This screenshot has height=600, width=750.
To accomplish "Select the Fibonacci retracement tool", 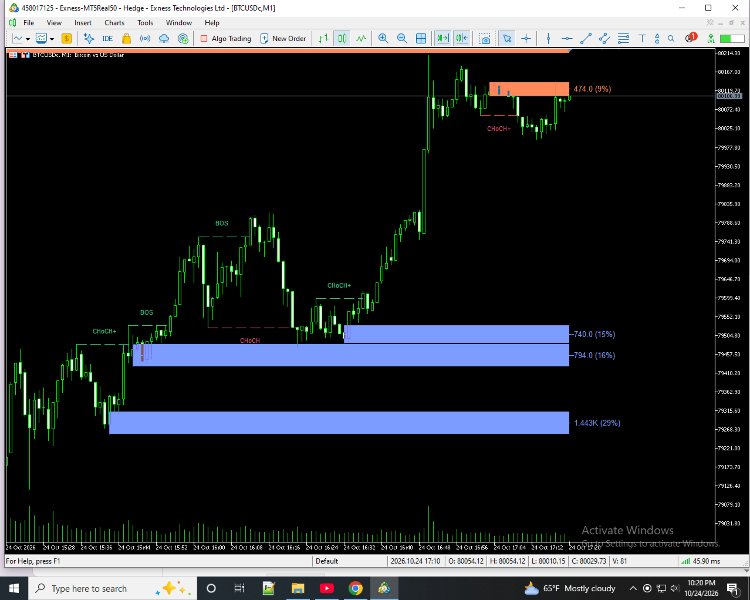I will click(623, 39).
